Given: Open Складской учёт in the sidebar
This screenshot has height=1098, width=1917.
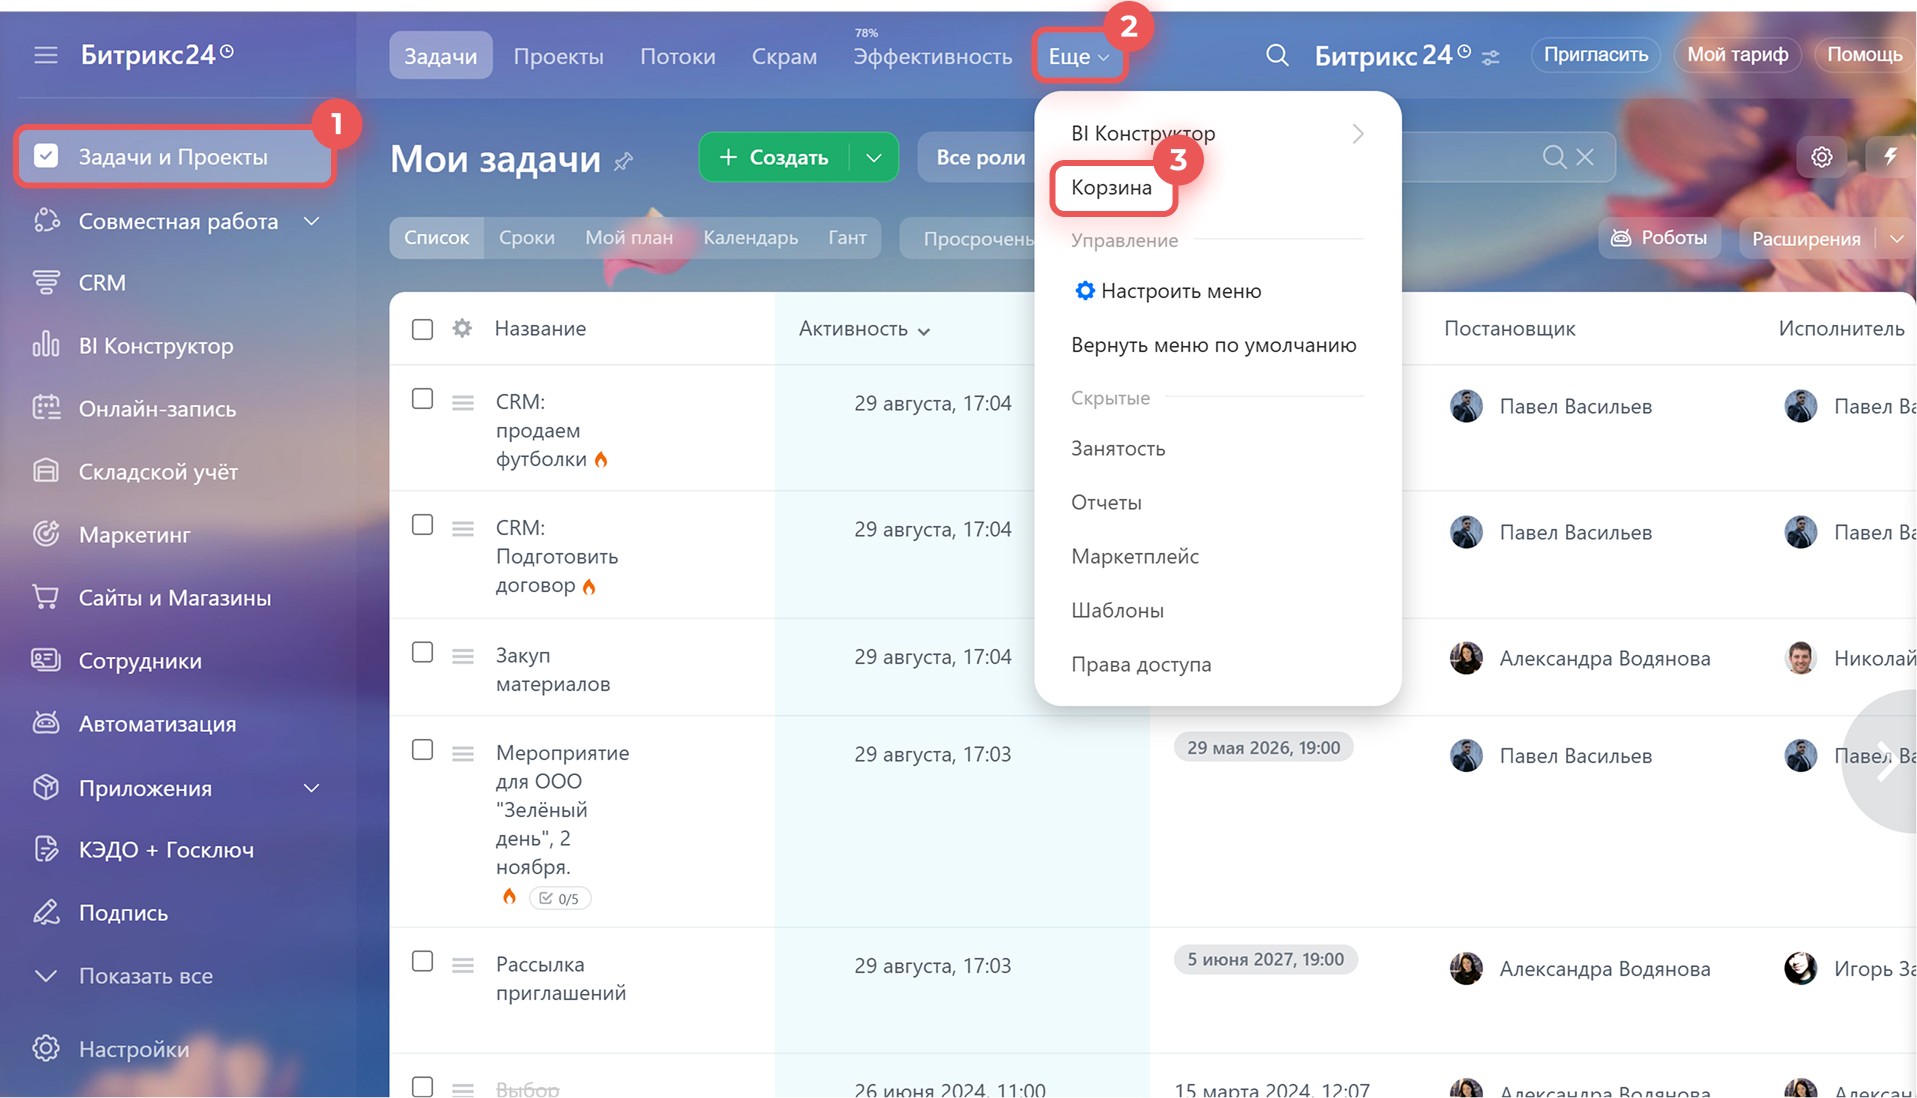Looking at the screenshot, I should coord(158,472).
